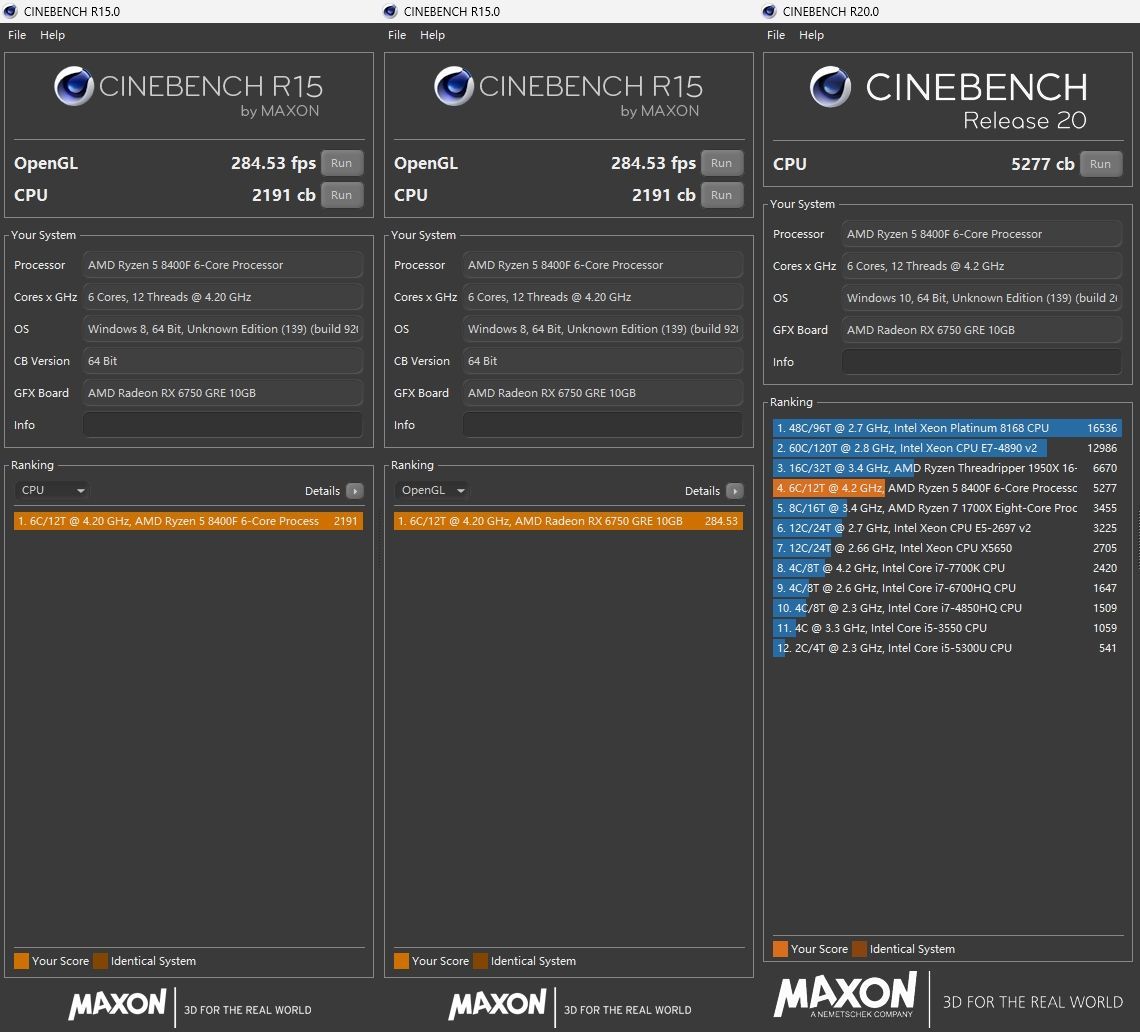Click the 5277 cb CPU score in R20

pyautogui.click(x=1043, y=164)
